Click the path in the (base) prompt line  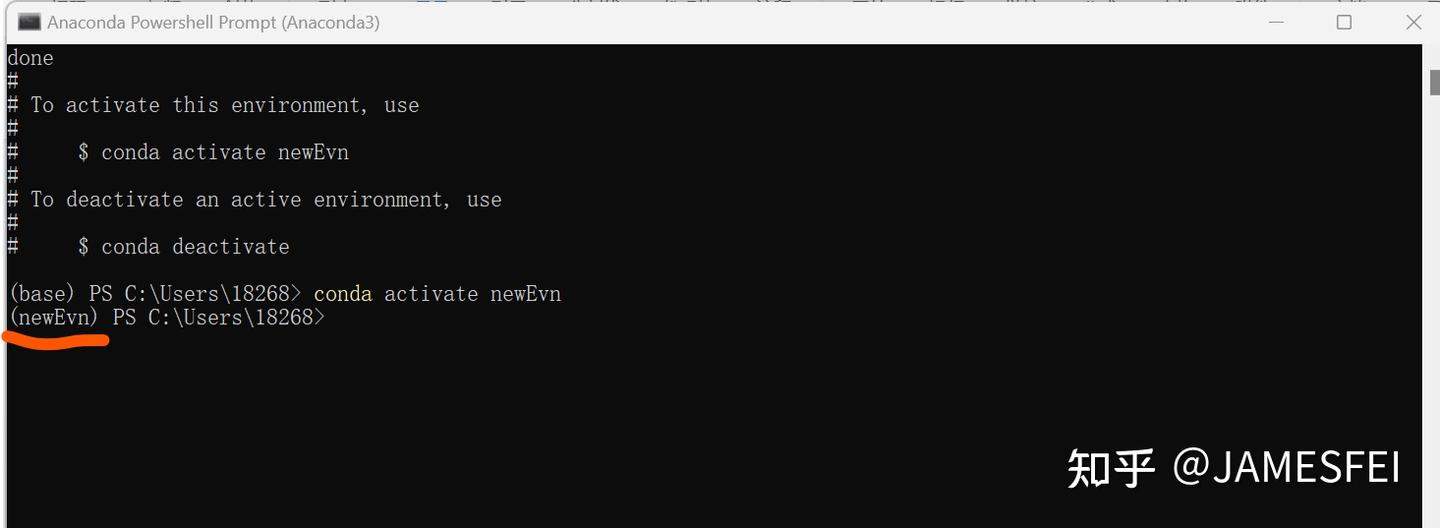click(x=213, y=294)
